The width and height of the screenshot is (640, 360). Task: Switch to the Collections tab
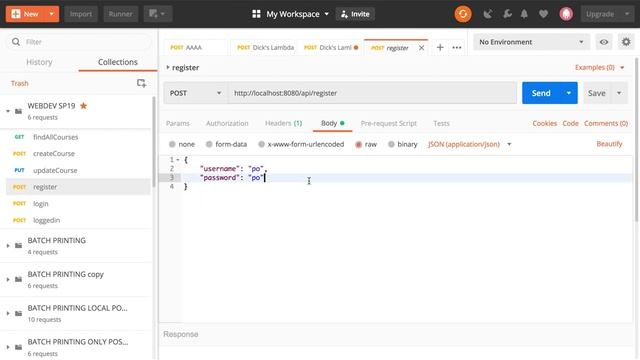118,62
